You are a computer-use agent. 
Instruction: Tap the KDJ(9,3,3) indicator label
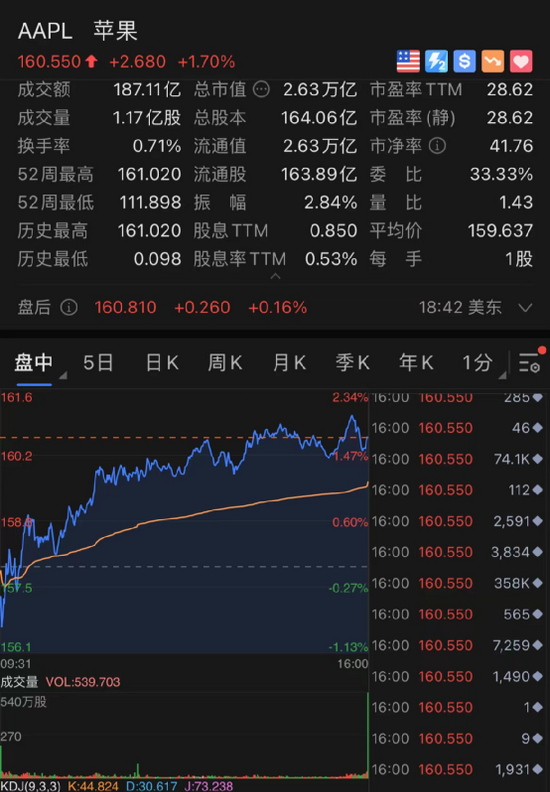[x=30, y=786]
